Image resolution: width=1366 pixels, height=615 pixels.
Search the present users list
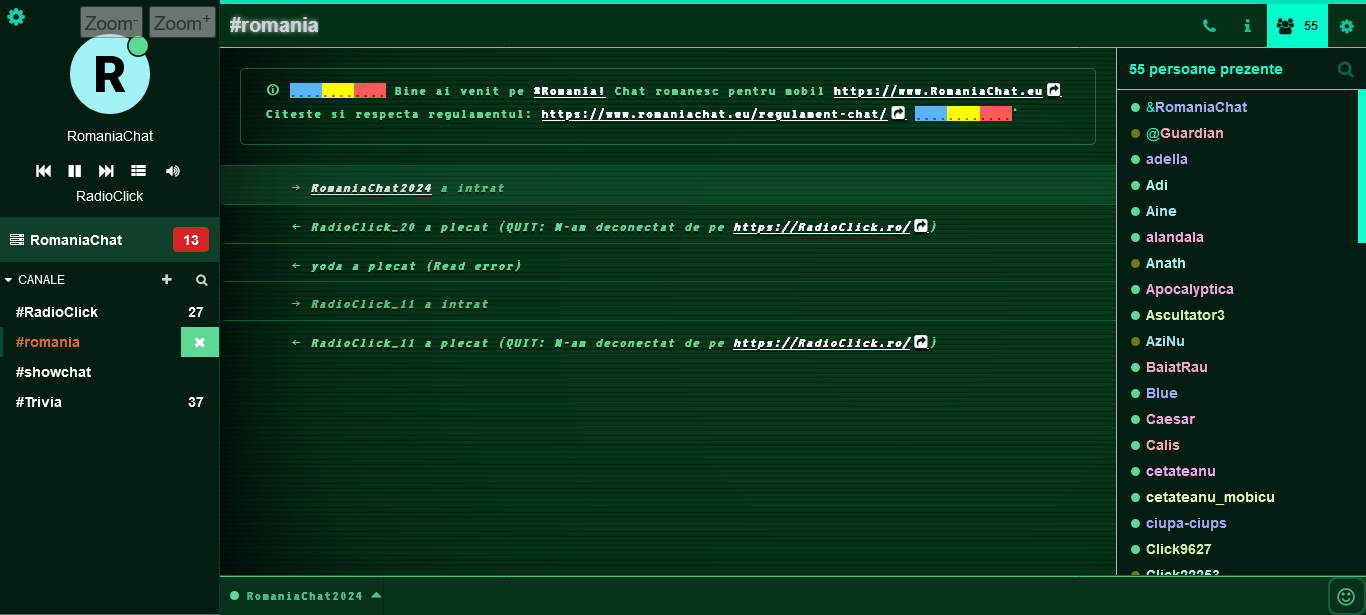click(1346, 69)
